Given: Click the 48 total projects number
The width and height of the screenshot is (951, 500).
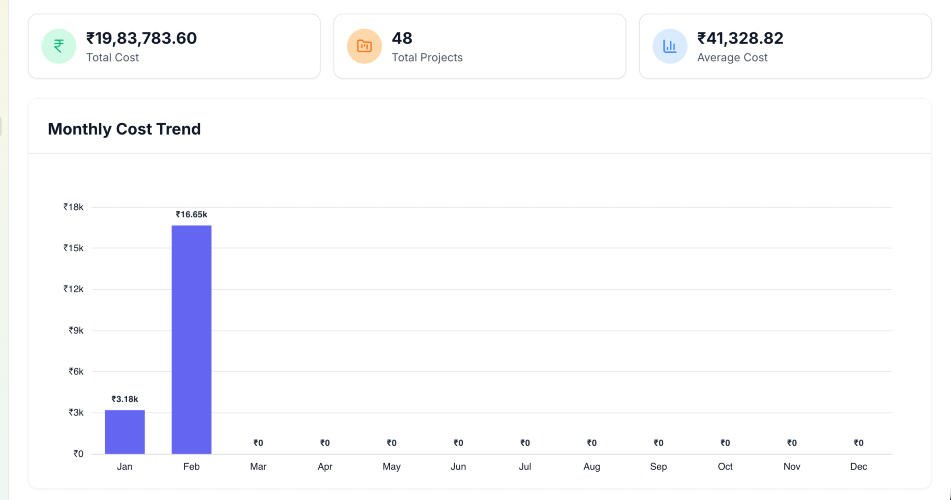Looking at the screenshot, I should 402,38.
